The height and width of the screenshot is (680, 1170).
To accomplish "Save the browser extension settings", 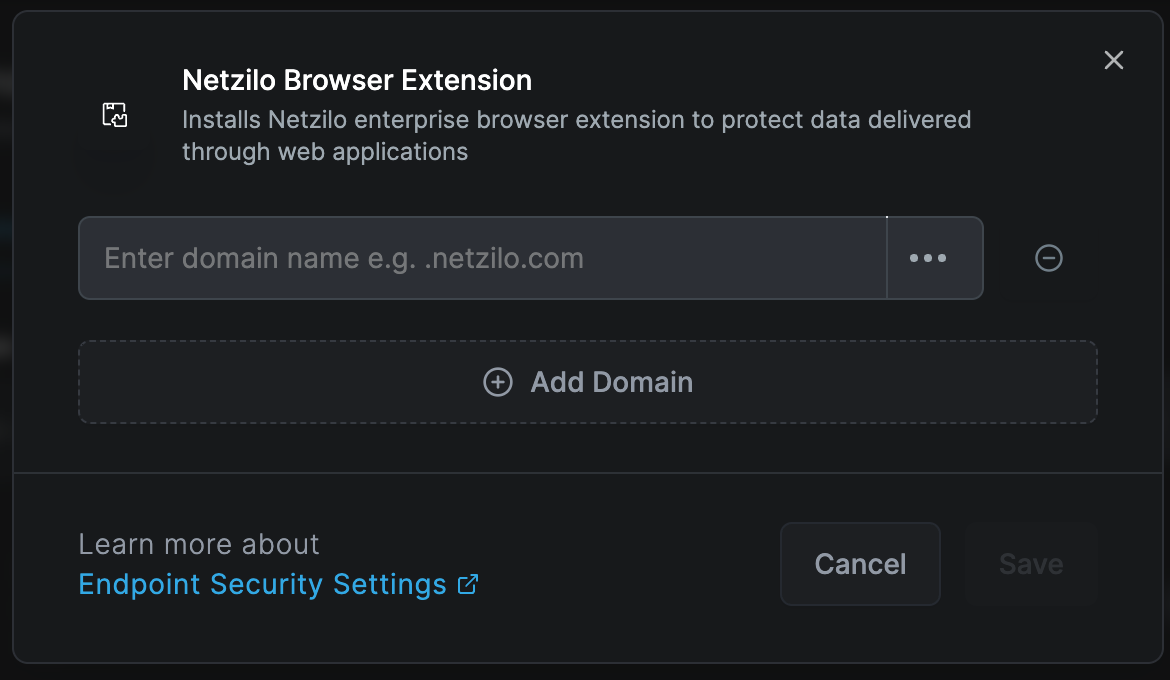I will pyautogui.click(x=1031, y=564).
